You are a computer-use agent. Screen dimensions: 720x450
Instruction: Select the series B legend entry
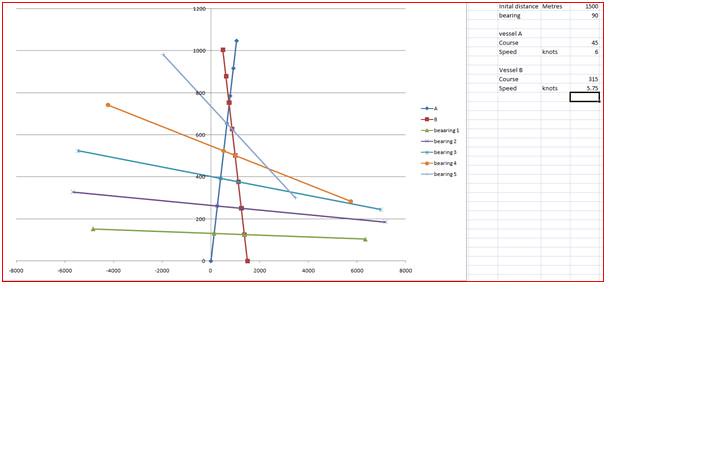pos(435,119)
